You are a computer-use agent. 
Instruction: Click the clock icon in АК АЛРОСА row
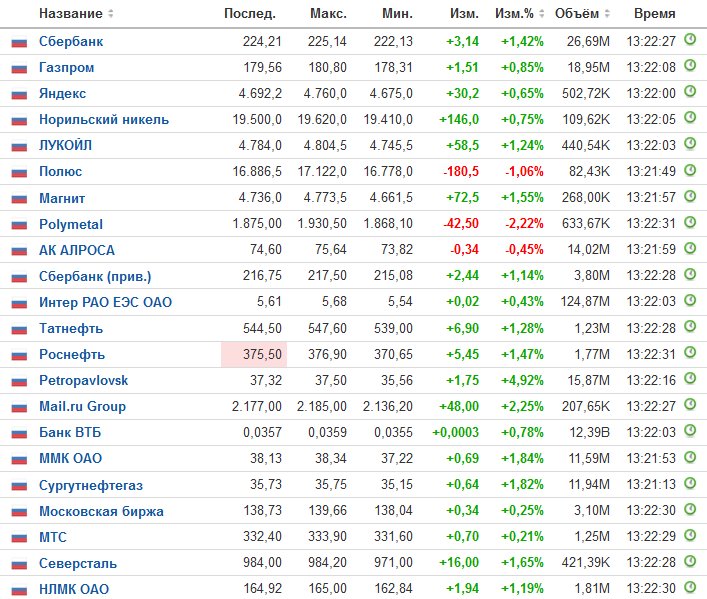point(690,248)
